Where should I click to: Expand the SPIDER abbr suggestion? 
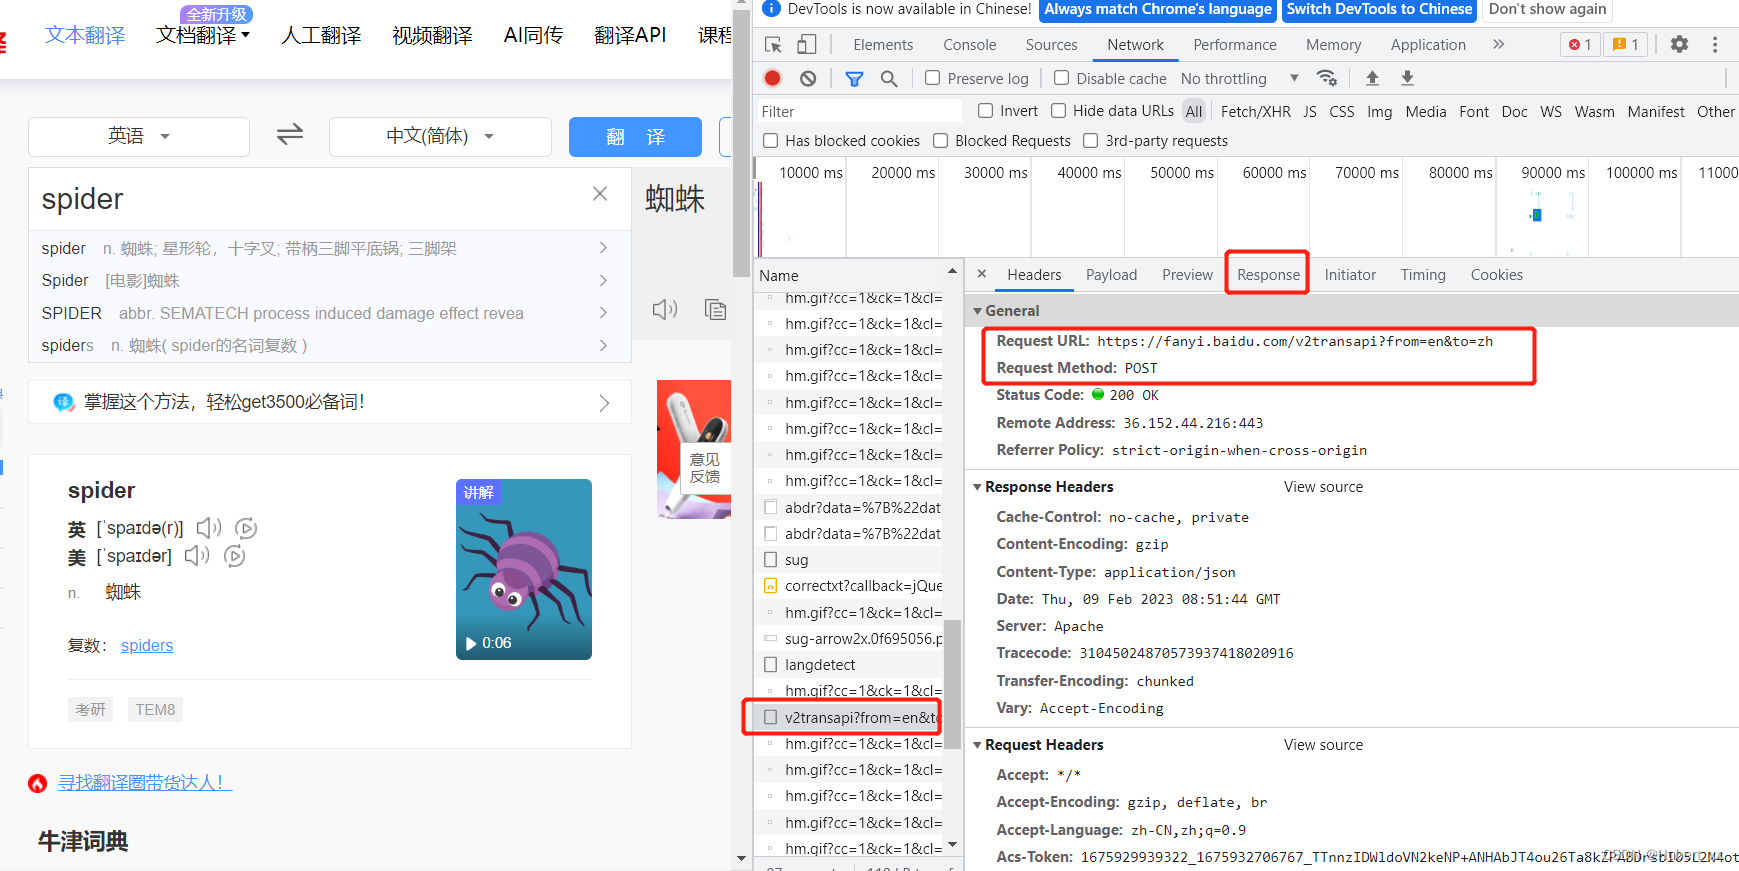(603, 313)
